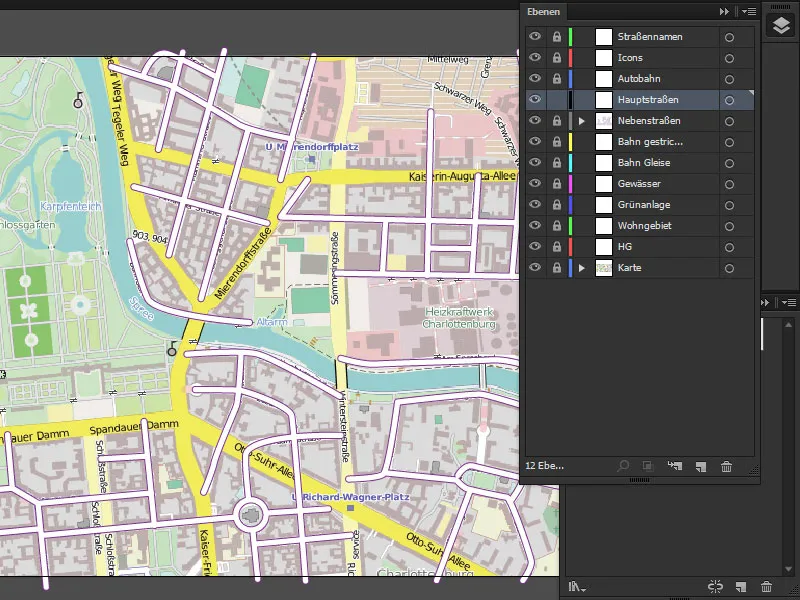Click the lower panel scrollbar down arrow
Viewport: 800px width, 600px height.
click(x=788, y=569)
